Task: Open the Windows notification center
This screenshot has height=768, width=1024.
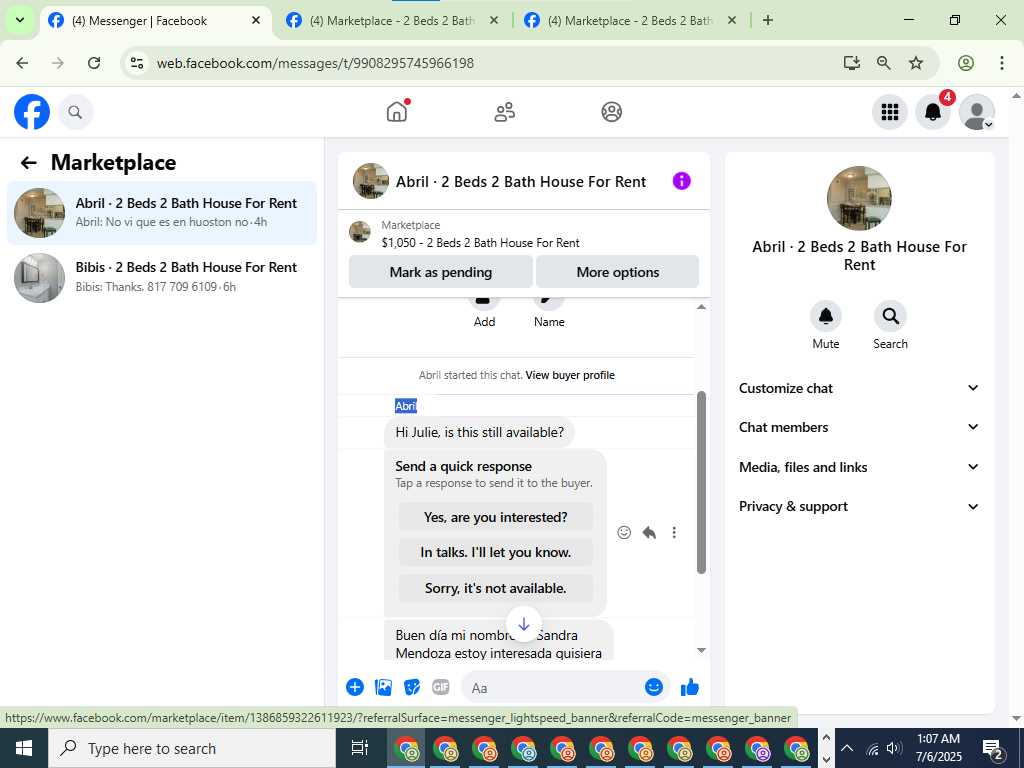Action: [993, 749]
